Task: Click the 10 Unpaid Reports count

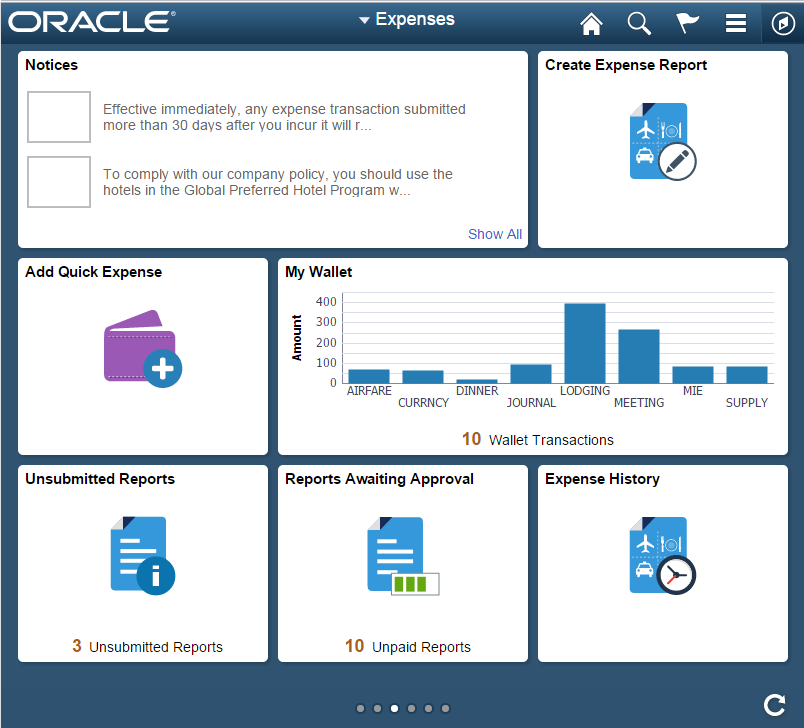Action: coord(408,646)
